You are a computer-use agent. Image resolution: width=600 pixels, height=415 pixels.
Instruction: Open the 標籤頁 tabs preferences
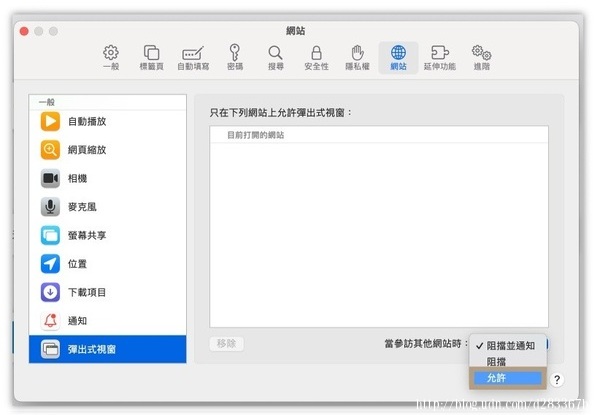point(152,58)
